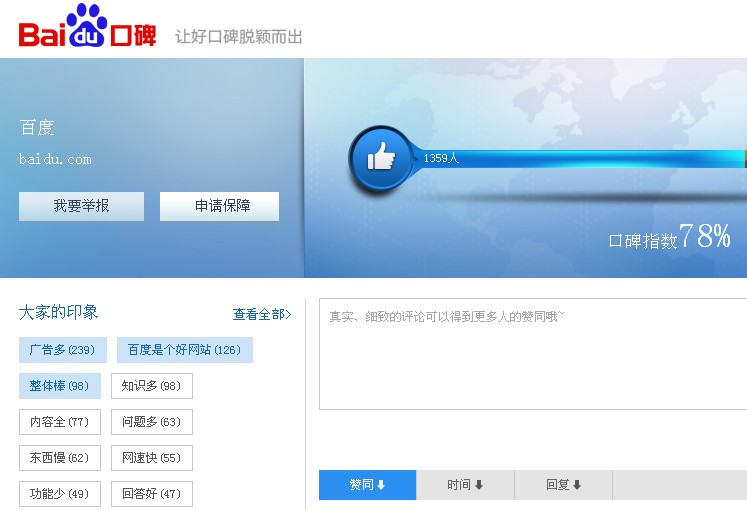Click the 口碑指数 78% score
The height and width of the screenshot is (510, 747).
pyautogui.click(x=669, y=236)
